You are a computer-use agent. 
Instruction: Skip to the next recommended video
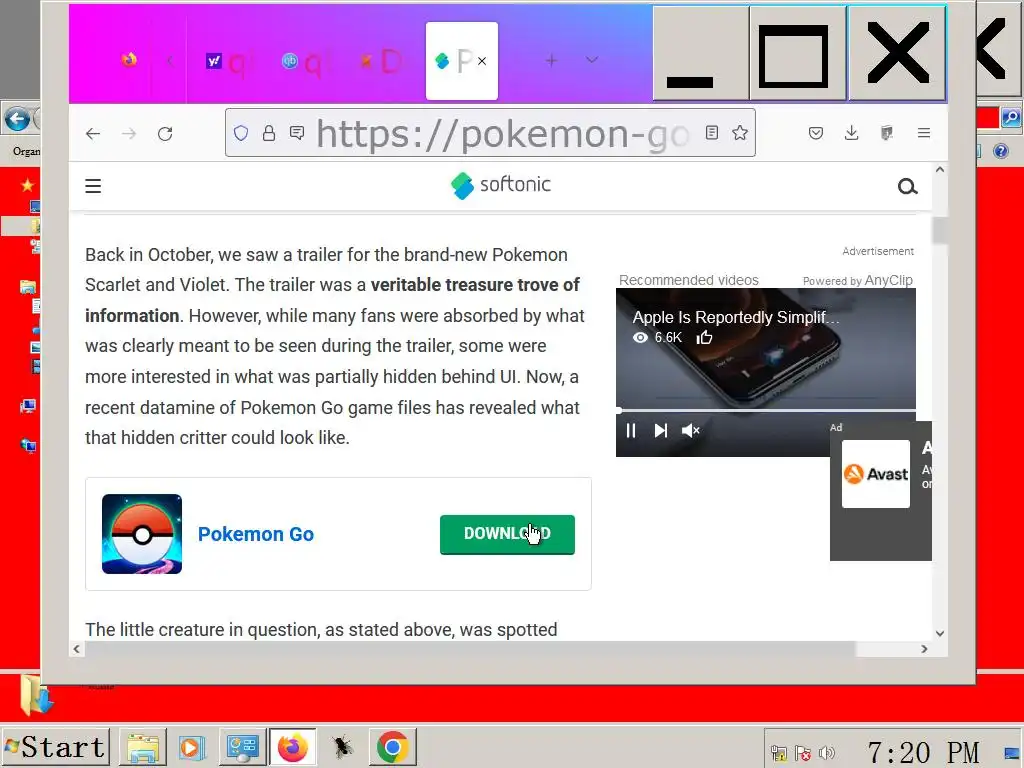(661, 430)
